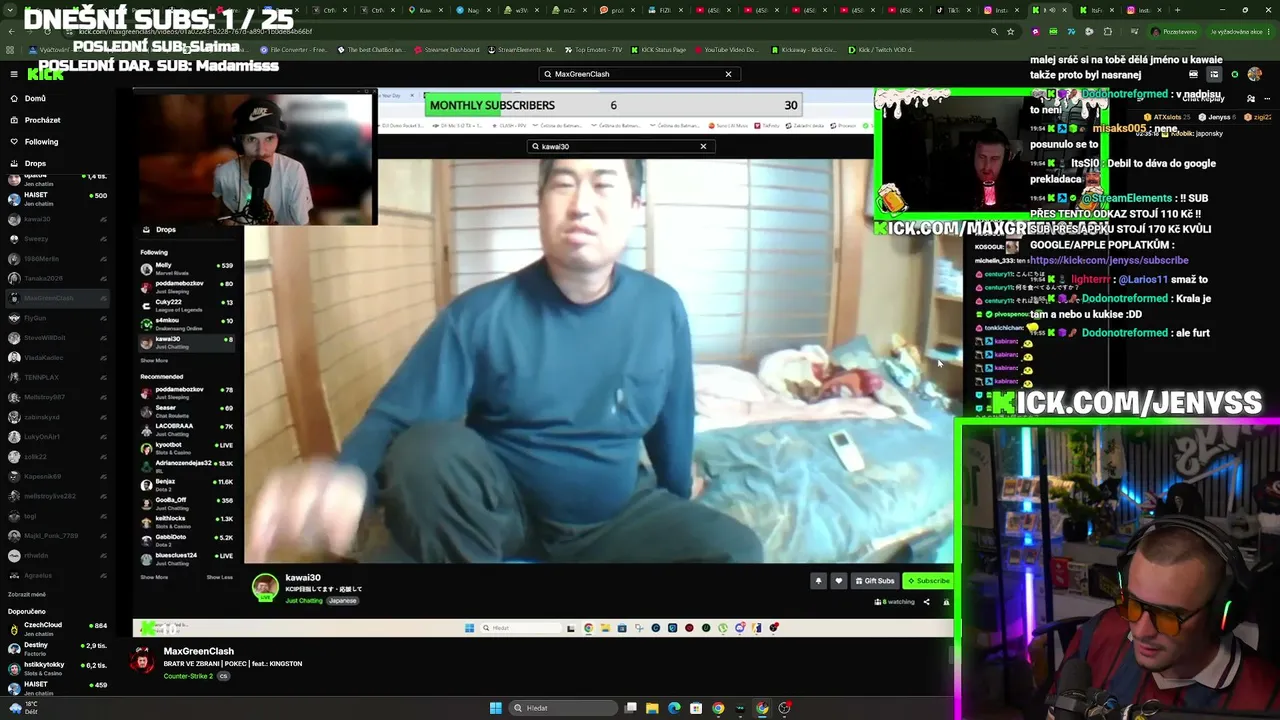Open the KICK Status Page bookmark
This screenshot has width=1280, height=720.
point(657,50)
